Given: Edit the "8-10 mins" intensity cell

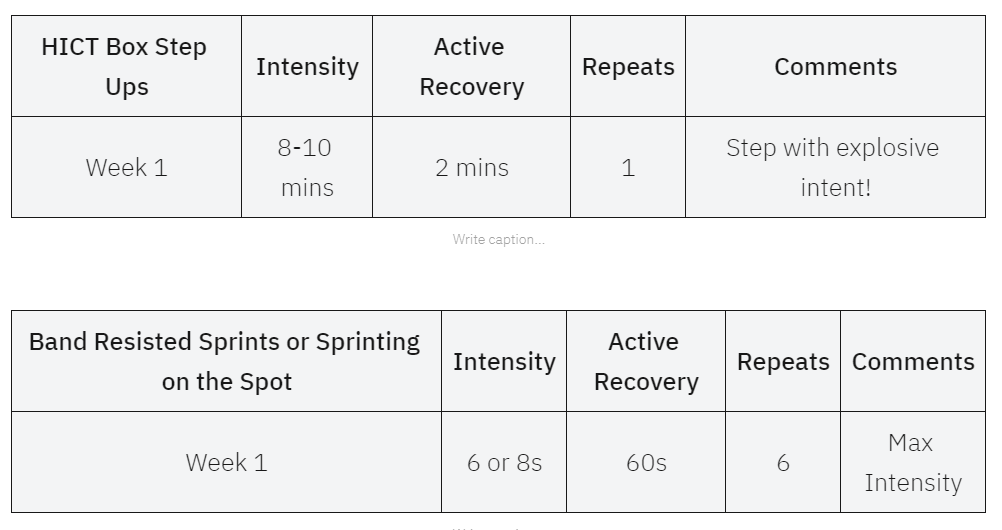Looking at the screenshot, I should click(307, 168).
